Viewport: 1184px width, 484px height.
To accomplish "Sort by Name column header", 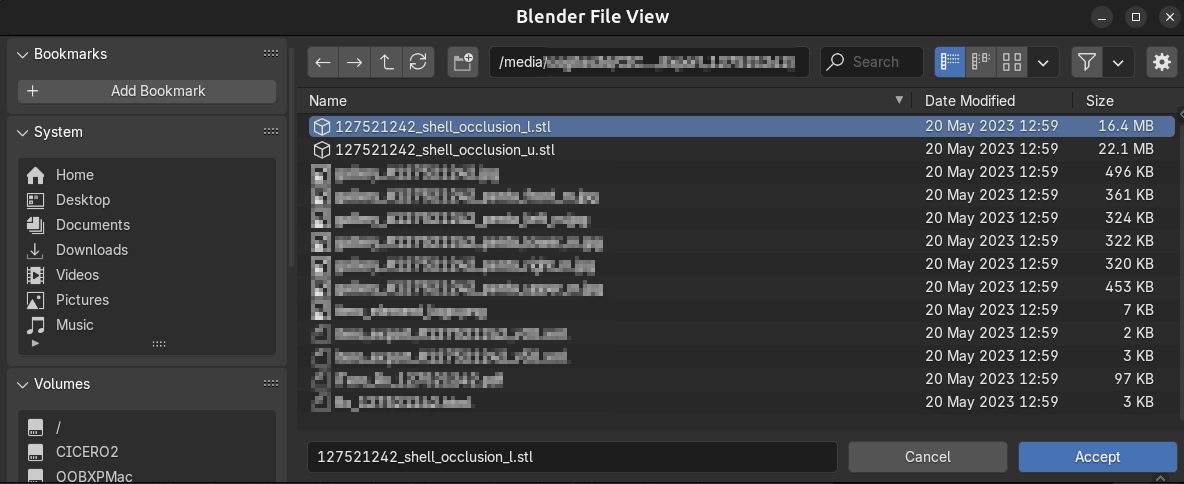I will point(328,101).
